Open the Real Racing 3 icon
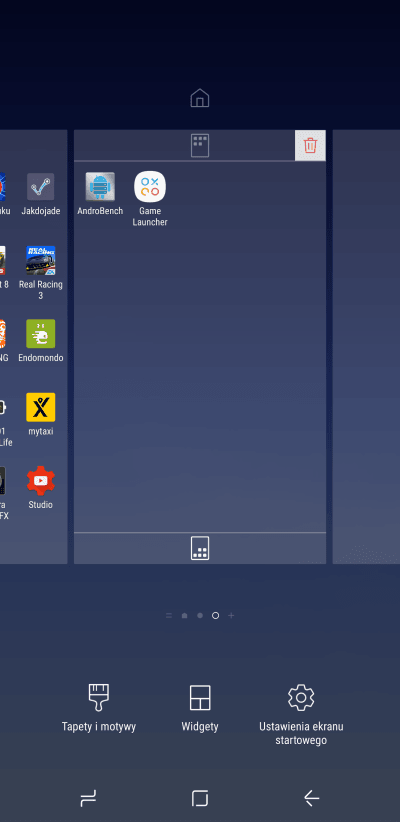 click(x=40, y=261)
